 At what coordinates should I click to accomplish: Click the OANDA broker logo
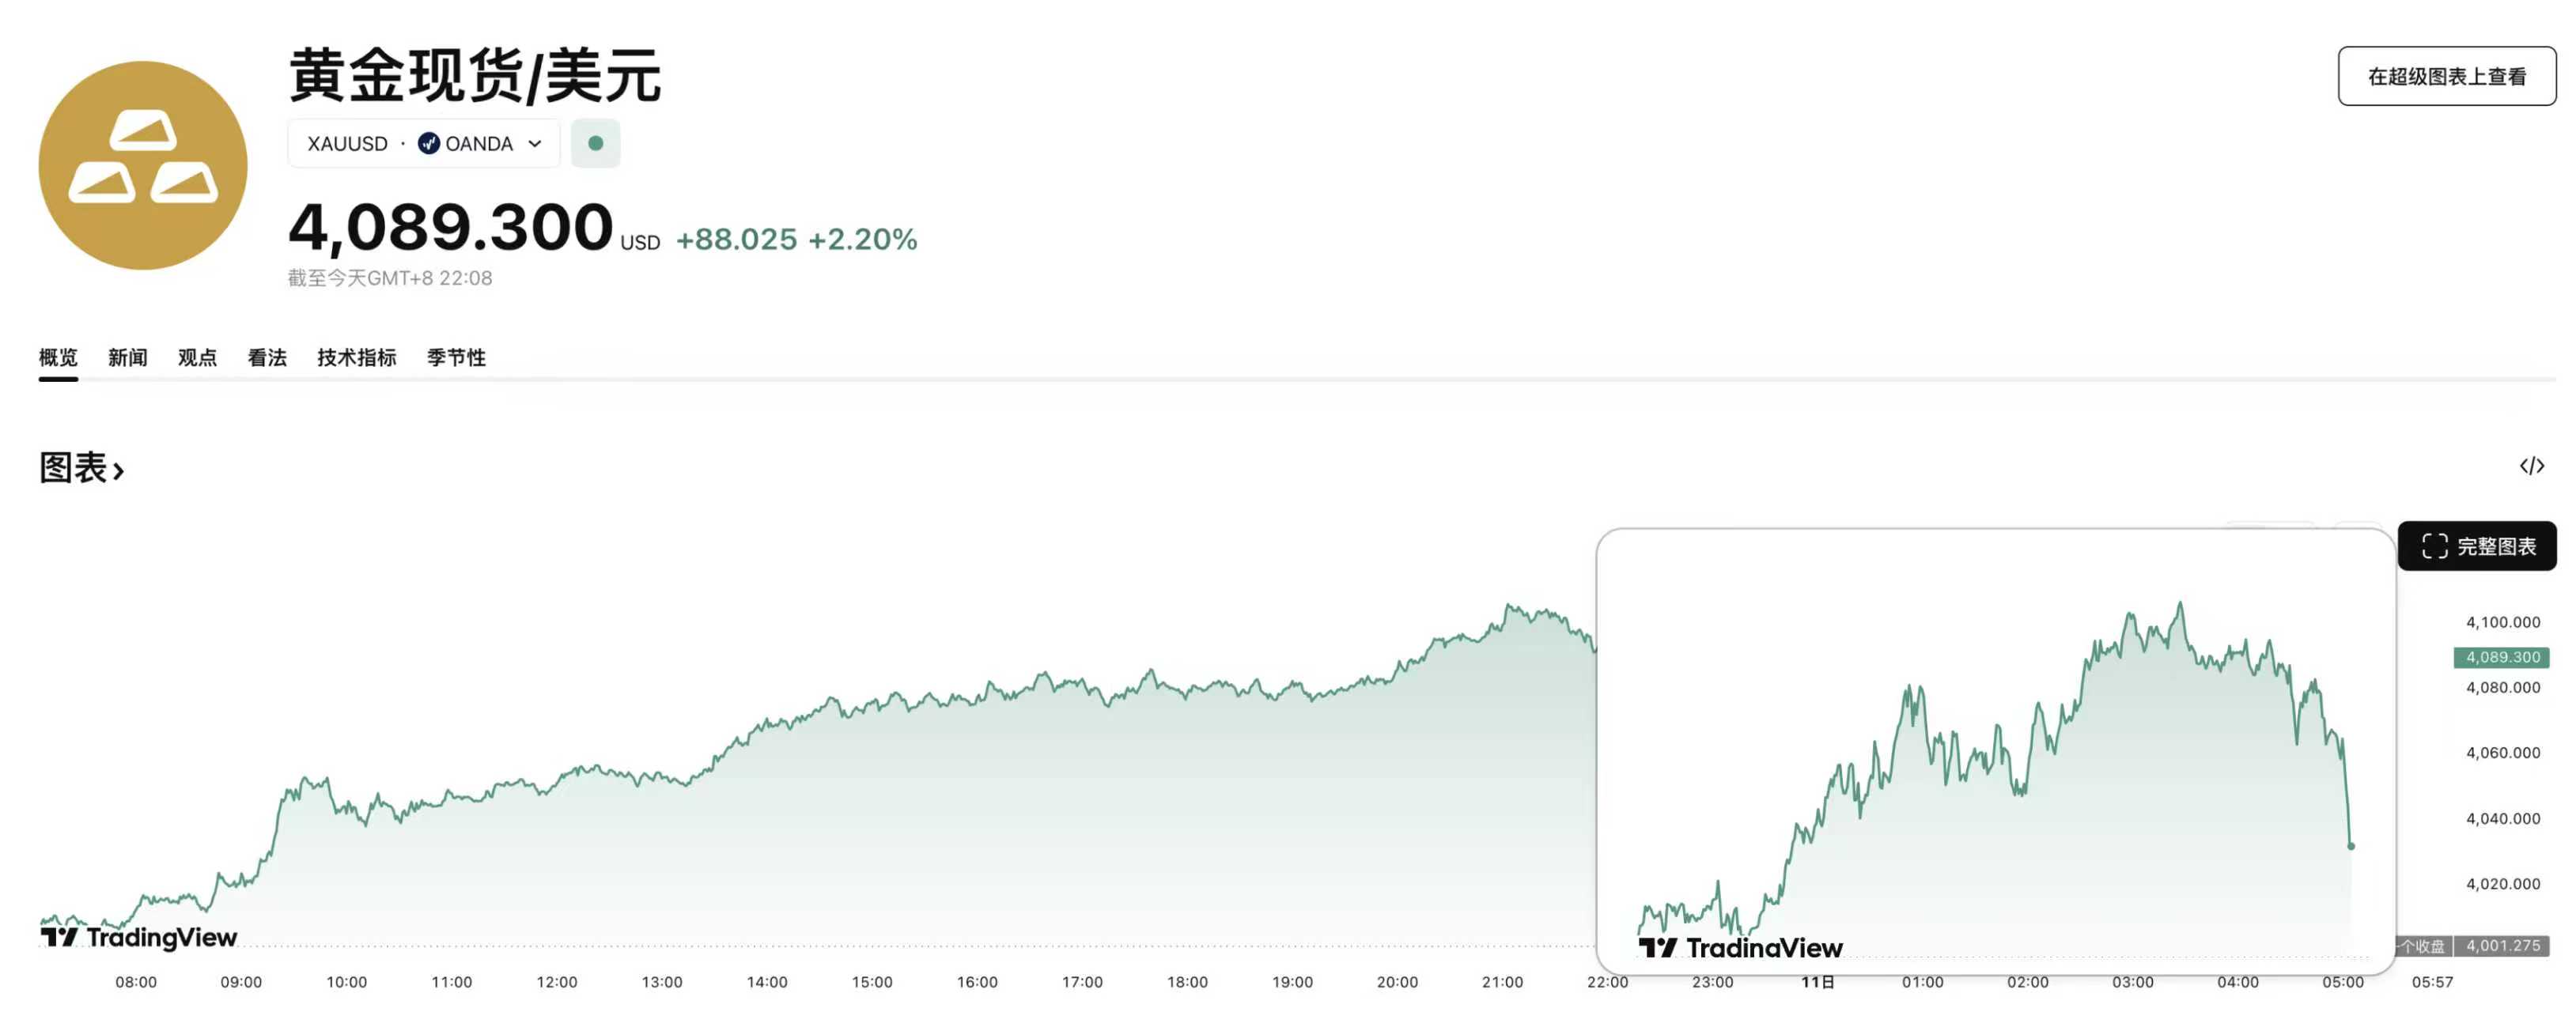(428, 143)
